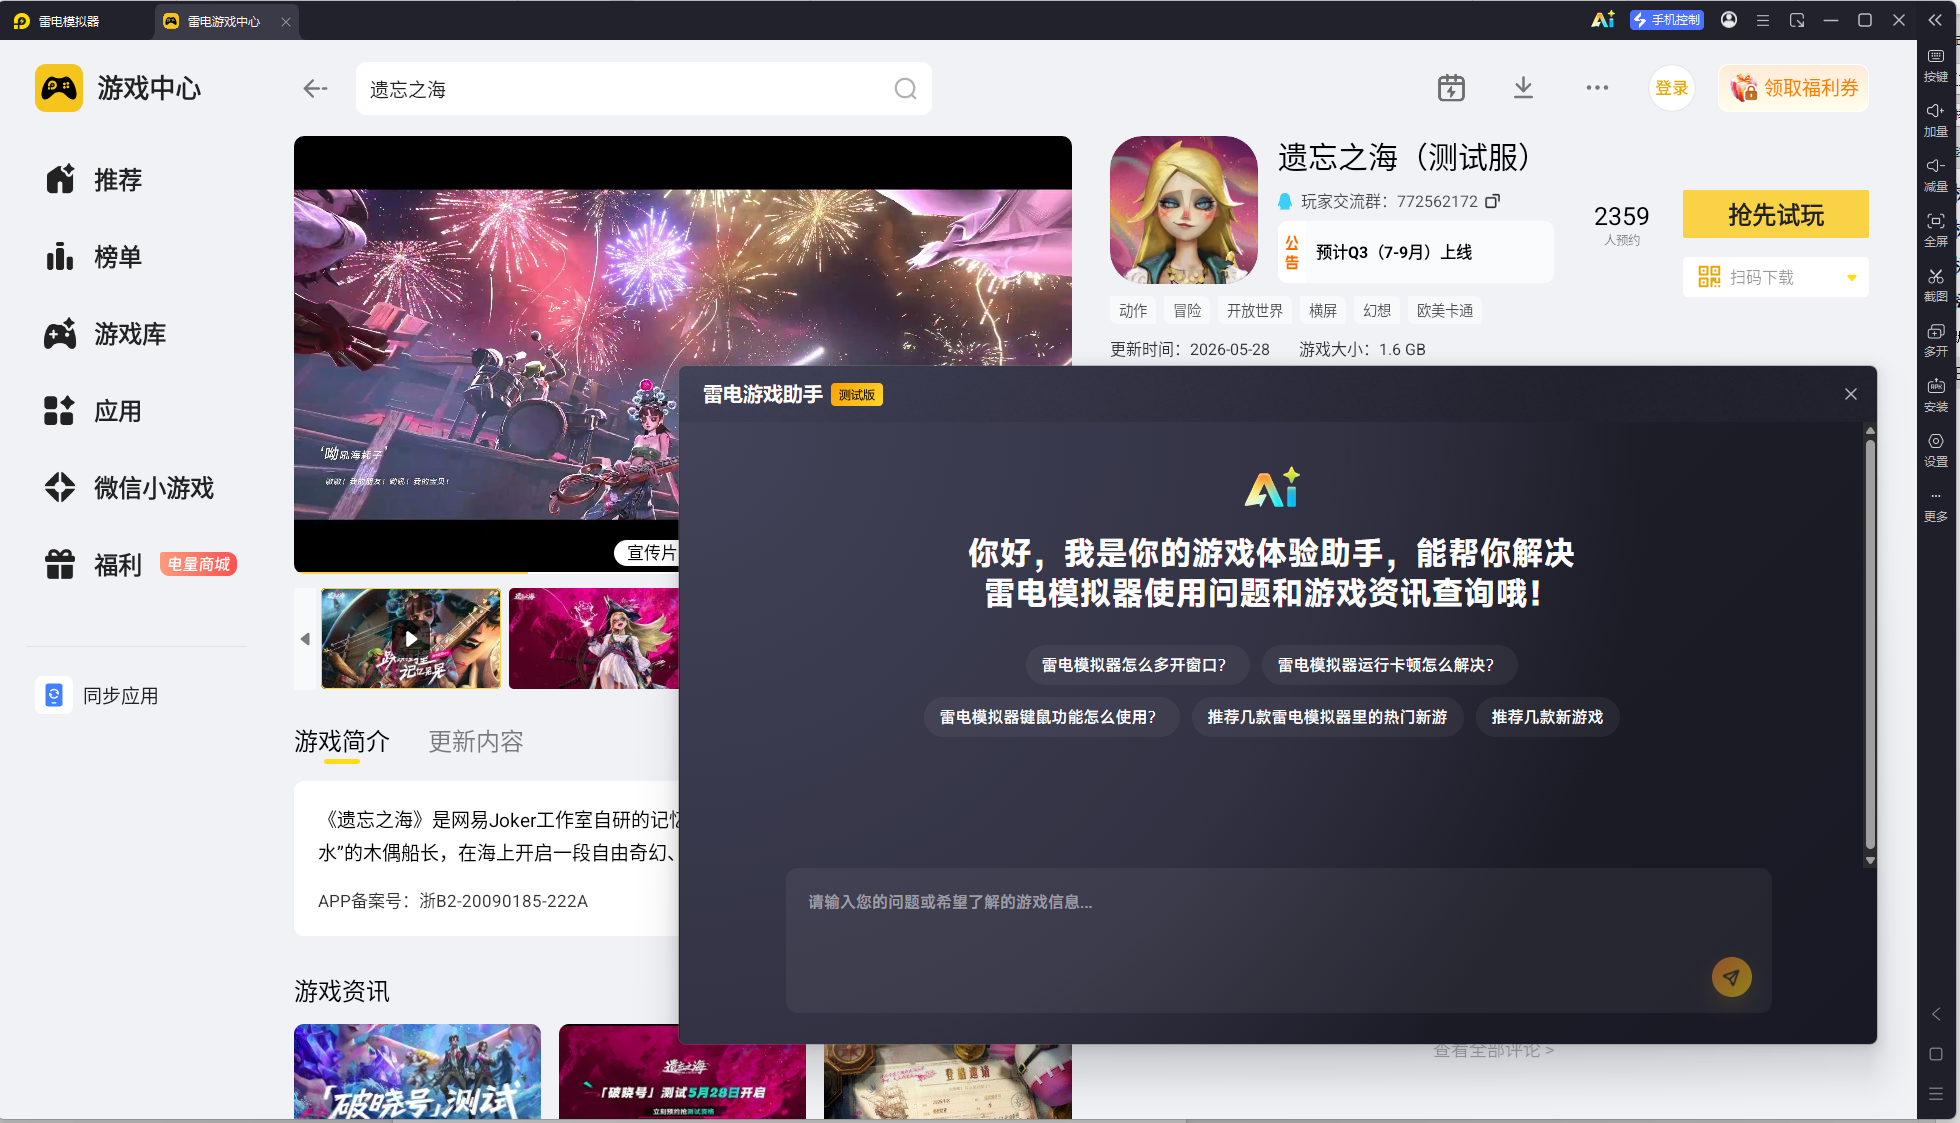Image resolution: width=1960 pixels, height=1123 pixels.
Task: Click suggestion 推荐几款新游戏
Action: 1547,717
